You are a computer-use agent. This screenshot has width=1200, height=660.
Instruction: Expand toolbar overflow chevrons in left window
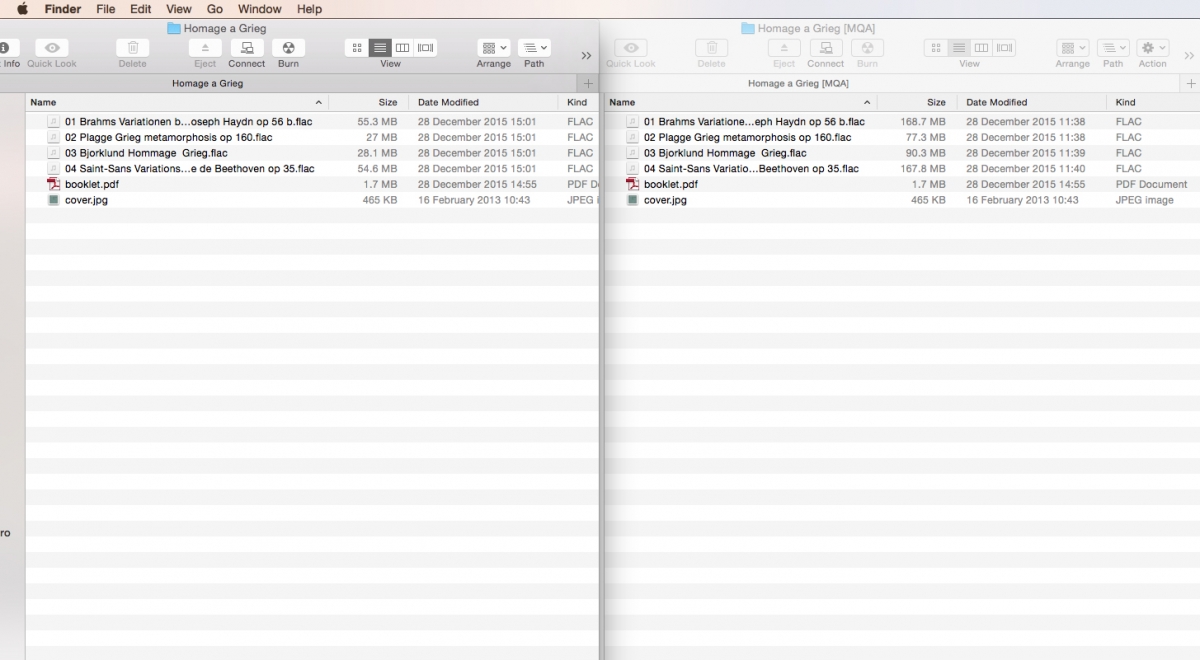point(587,55)
